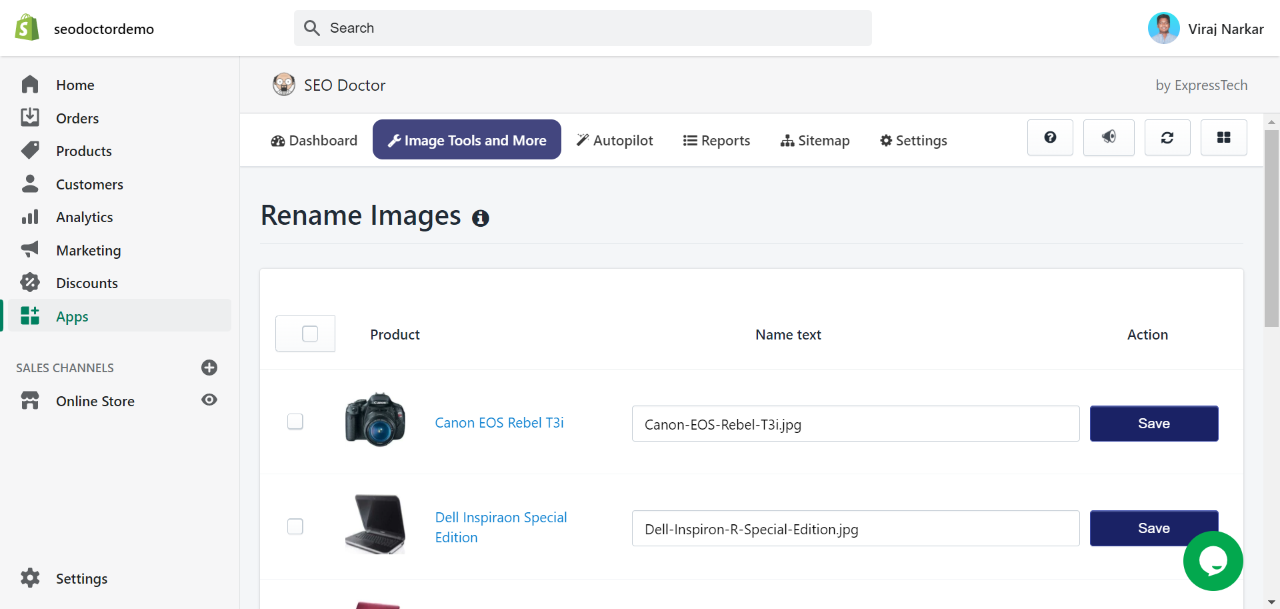Save the Dell-Inspiron-R-Special-Edition.jpg name
Image resolution: width=1280 pixels, height=609 pixels.
[x=1154, y=528]
